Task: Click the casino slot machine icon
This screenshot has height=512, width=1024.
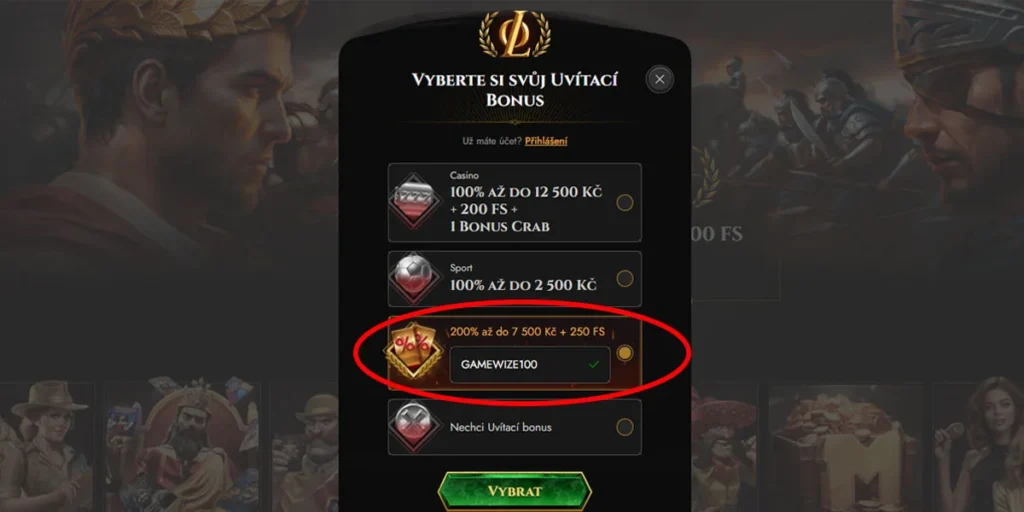Action: coord(414,202)
